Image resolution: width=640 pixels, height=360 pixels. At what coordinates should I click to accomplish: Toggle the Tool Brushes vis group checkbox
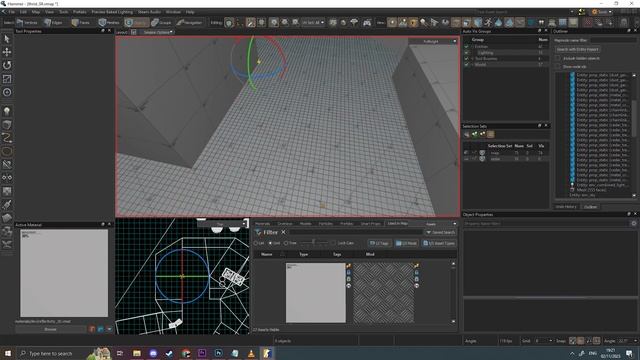tap(467, 59)
